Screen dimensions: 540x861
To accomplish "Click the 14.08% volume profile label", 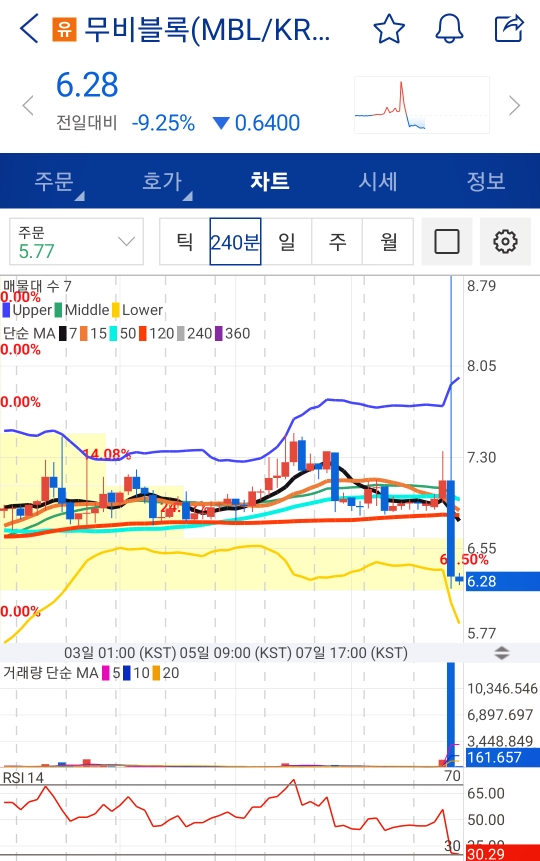I will (107, 454).
